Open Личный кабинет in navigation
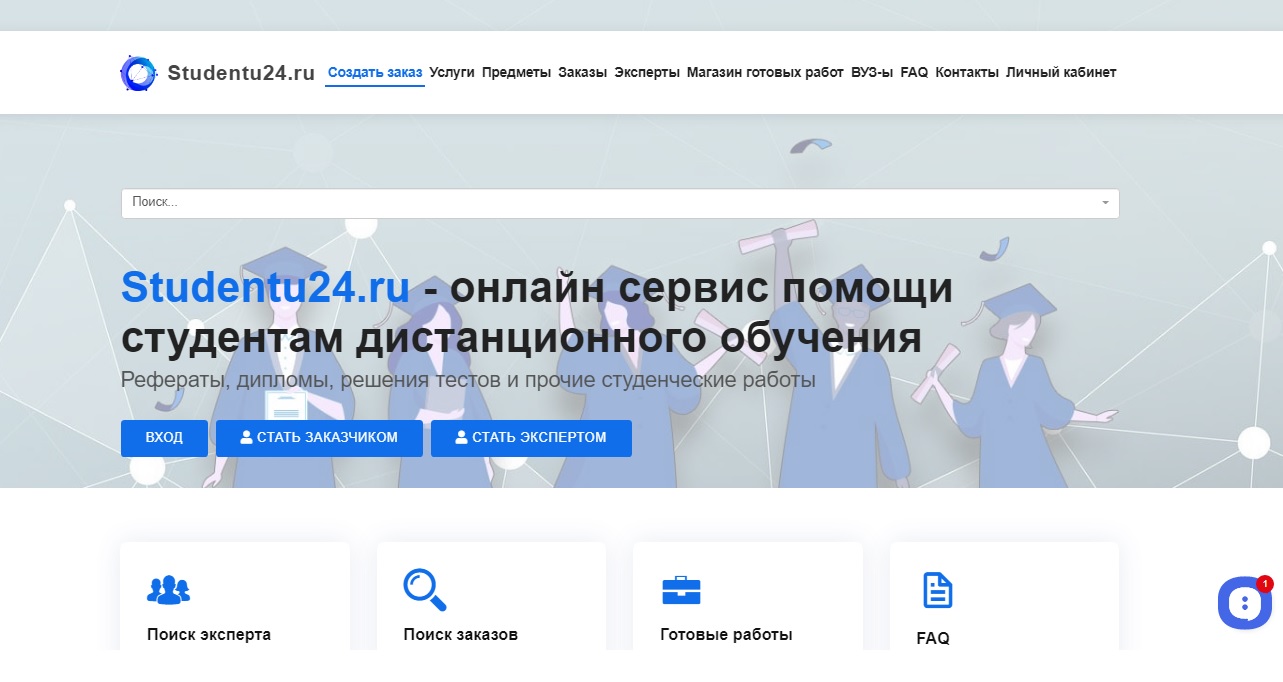Viewport: 1283px width, 682px height. tap(1061, 73)
